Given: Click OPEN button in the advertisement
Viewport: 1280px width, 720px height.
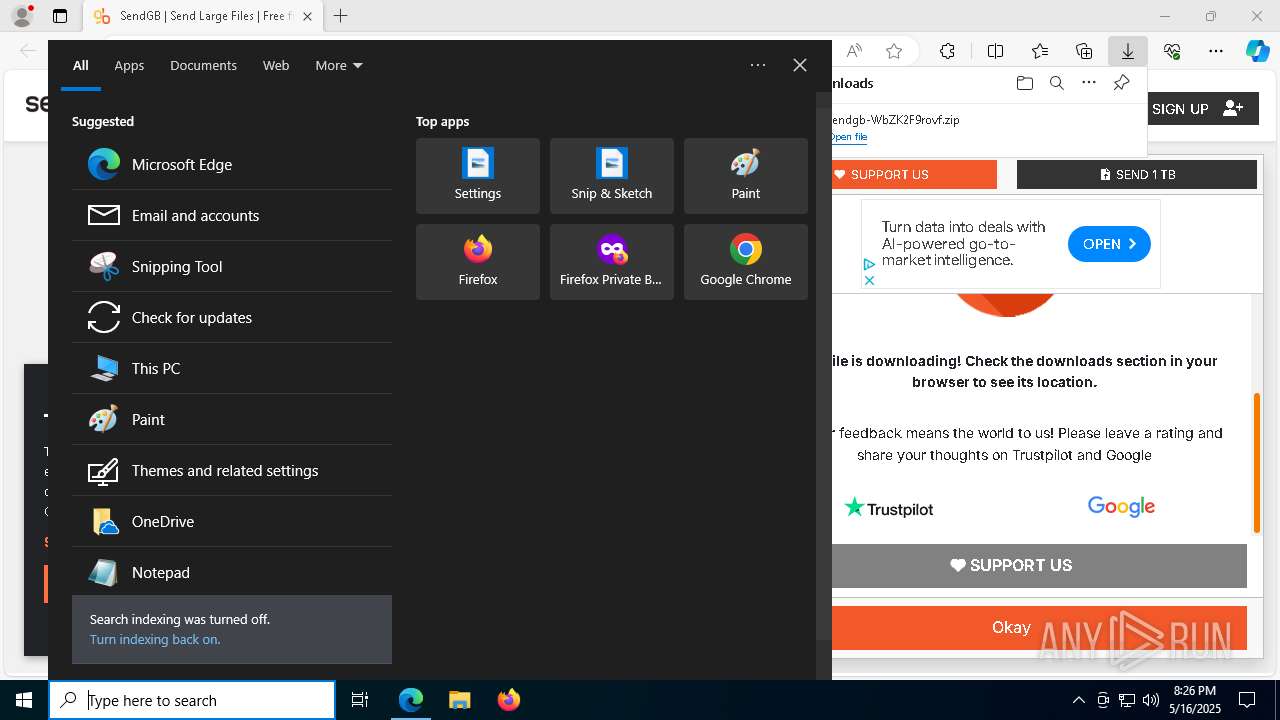Looking at the screenshot, I should [1109, 244].
